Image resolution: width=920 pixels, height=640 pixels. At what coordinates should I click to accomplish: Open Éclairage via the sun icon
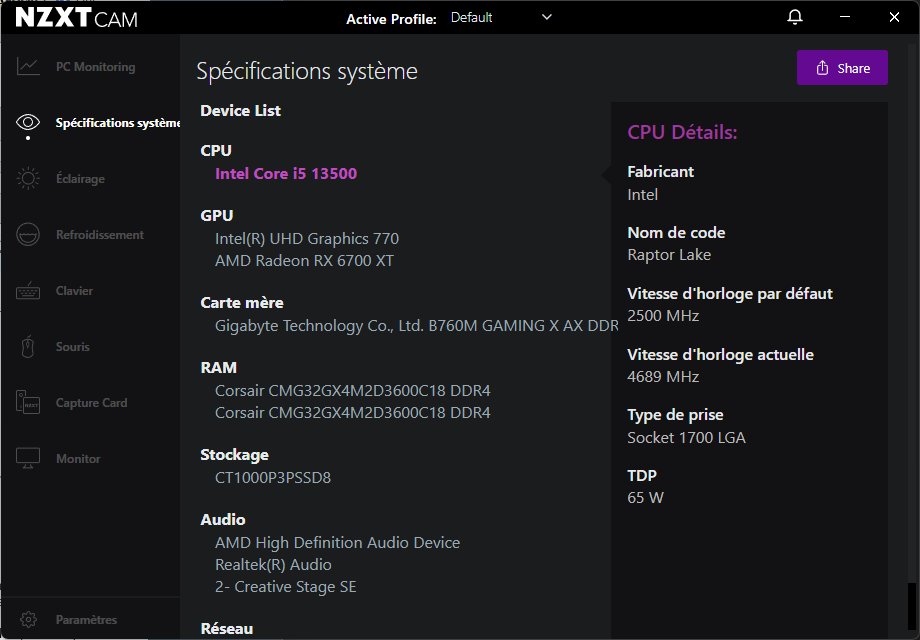[x=28, y=179]
